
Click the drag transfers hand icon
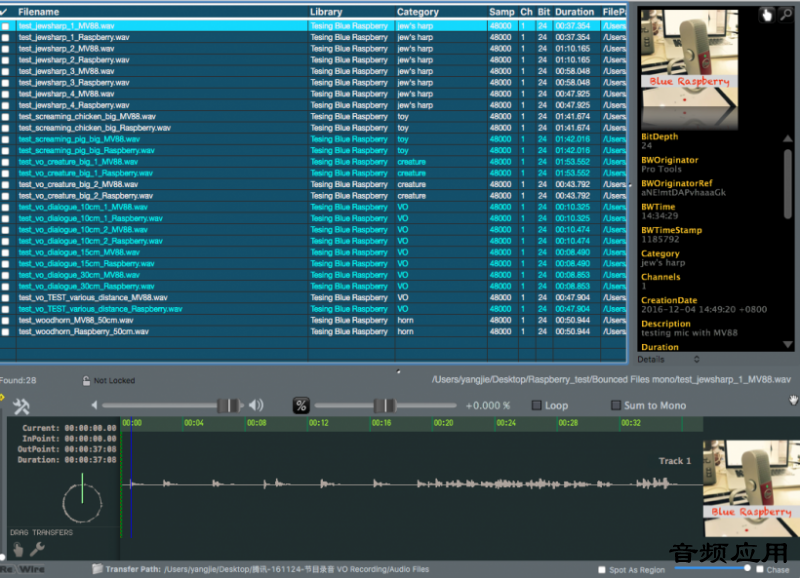point(18,549)
